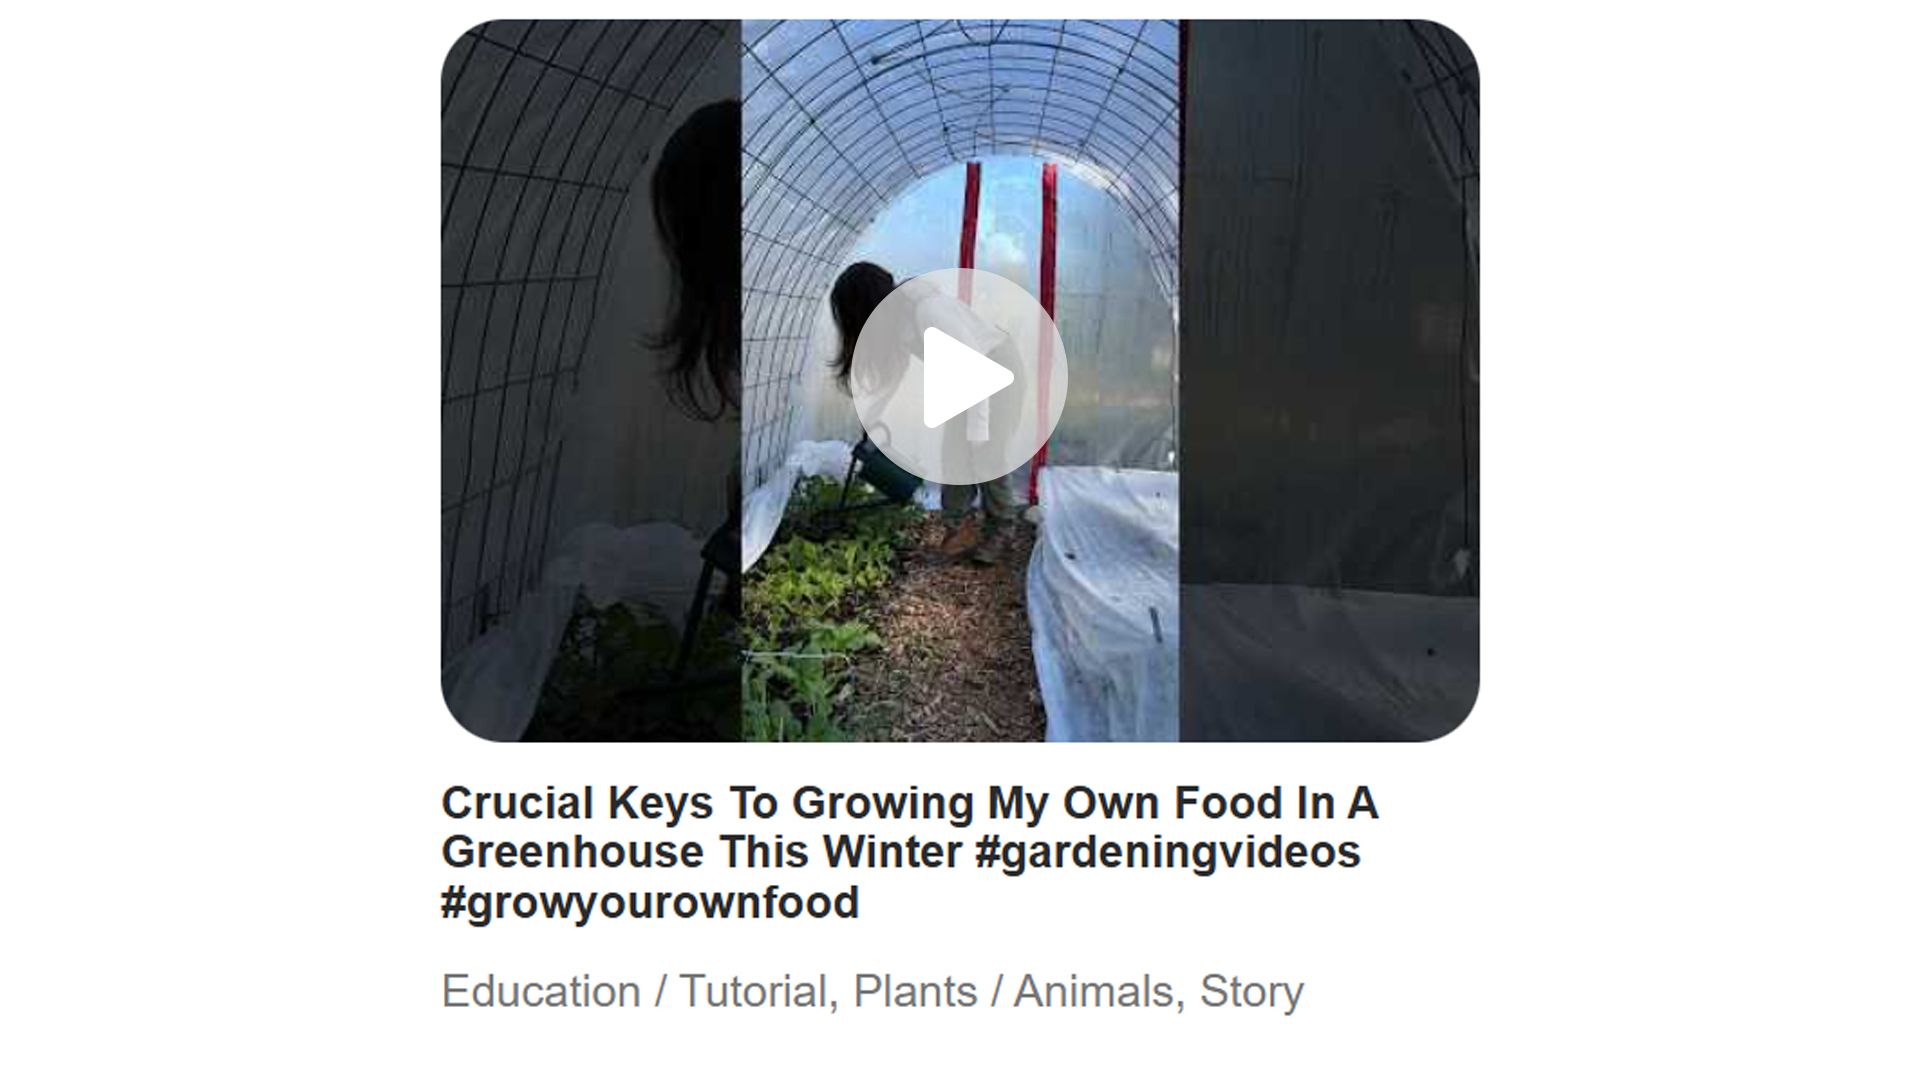
Task: Click the blurred left side of thumbnail
Action: click(x=590, y=380)
